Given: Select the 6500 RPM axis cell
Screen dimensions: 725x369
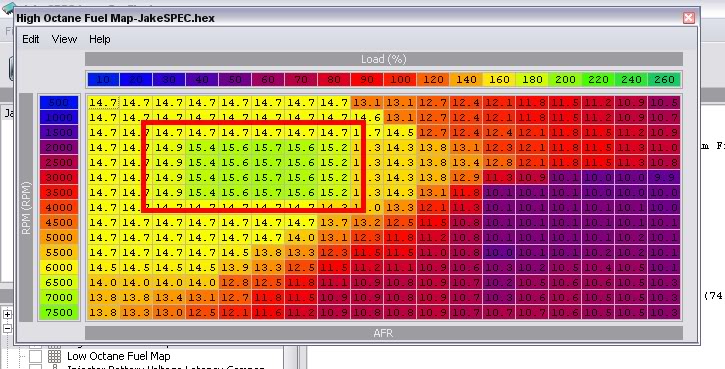Looking at the screenshot, I should click(59, 283).
